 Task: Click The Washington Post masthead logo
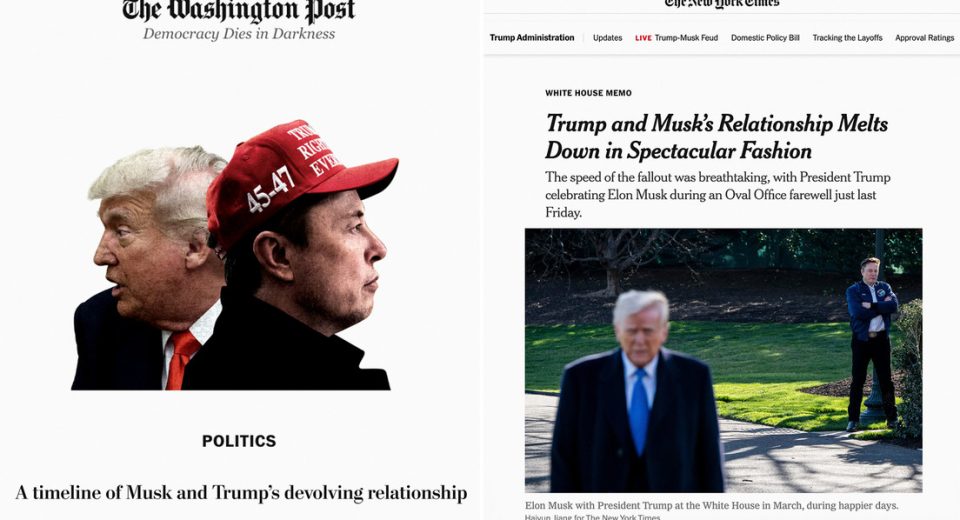tap(239, 10)
